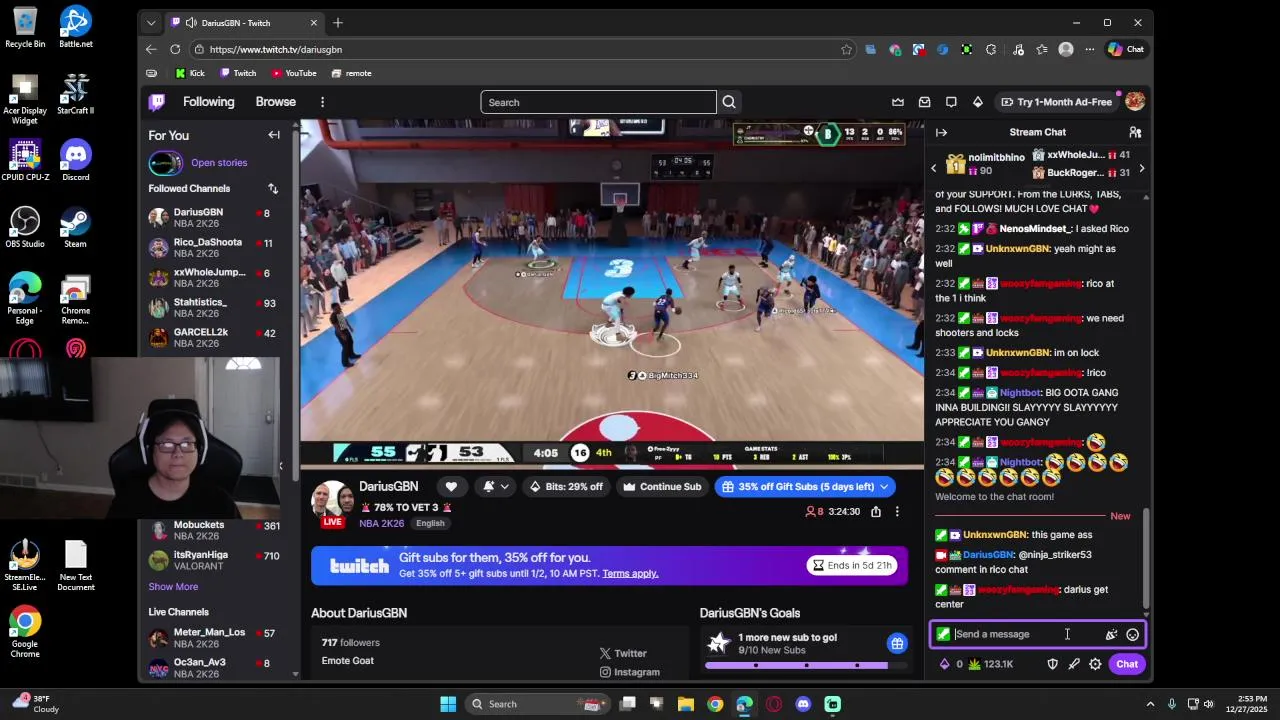Open the YouTube bookmark
Screen dimensions: 1280x720
click(x=294, y=73)
